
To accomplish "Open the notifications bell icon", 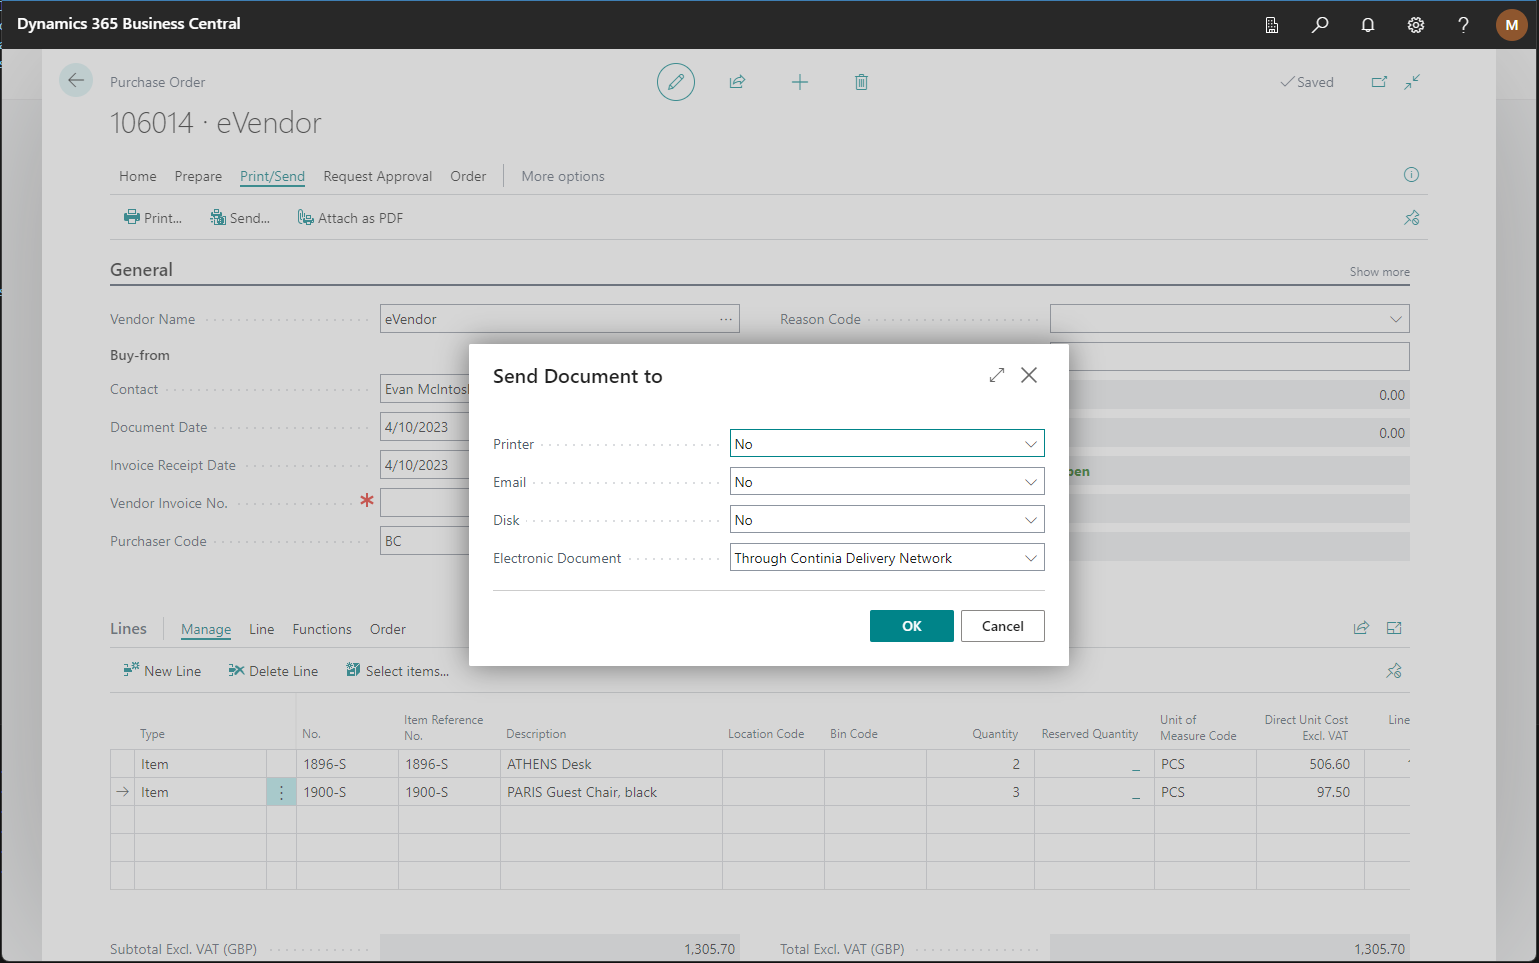I will coord(1368,25).
